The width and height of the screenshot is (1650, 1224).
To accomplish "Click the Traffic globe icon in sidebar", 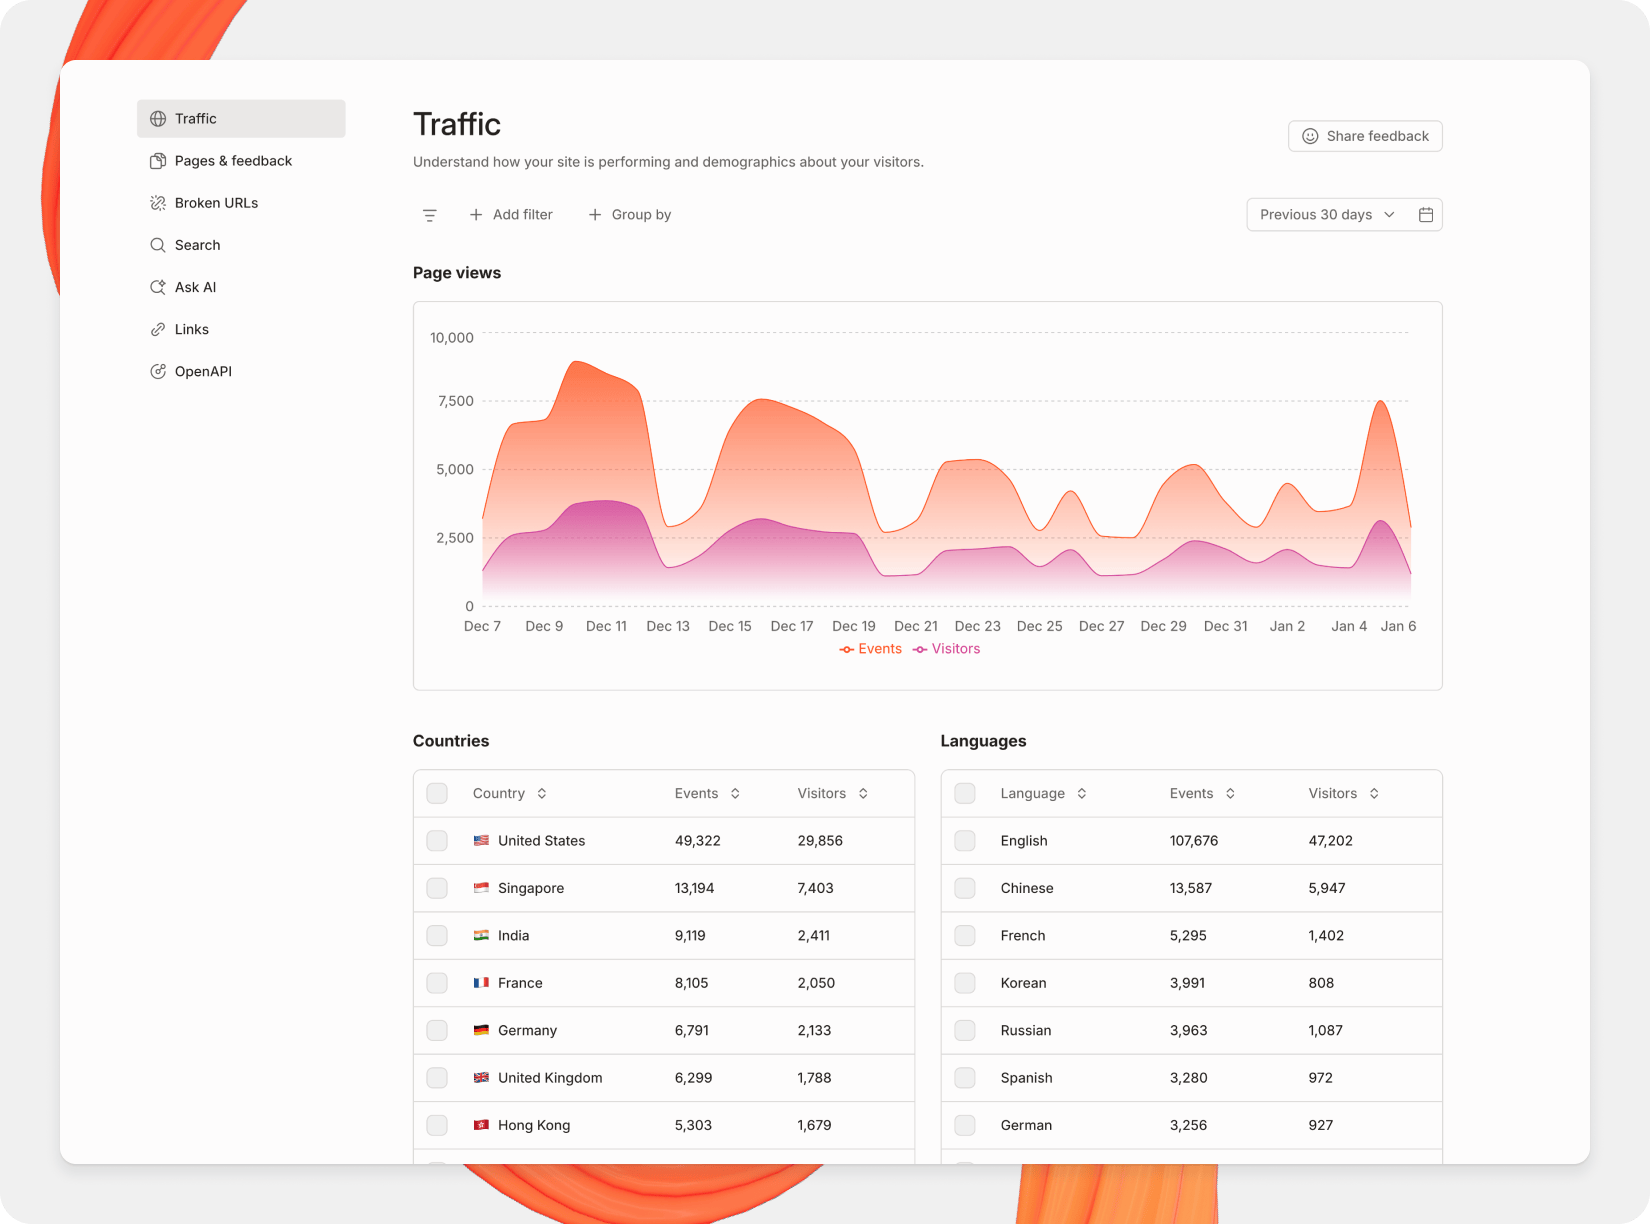I will pos(158,118).
